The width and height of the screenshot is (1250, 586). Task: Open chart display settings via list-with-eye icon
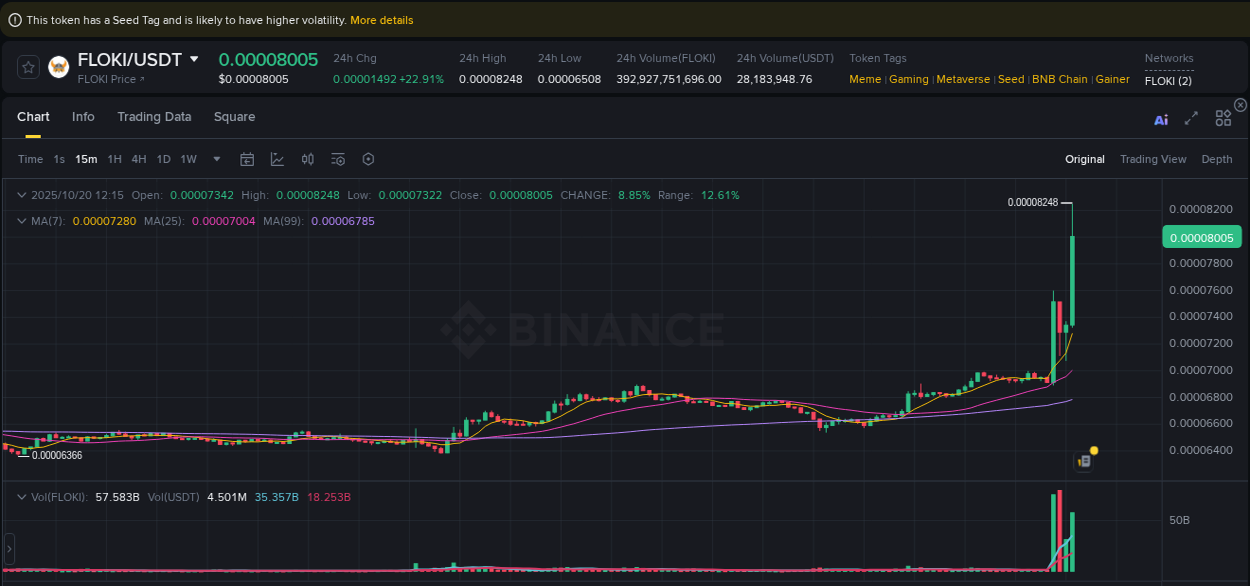(x=337, y=159)
